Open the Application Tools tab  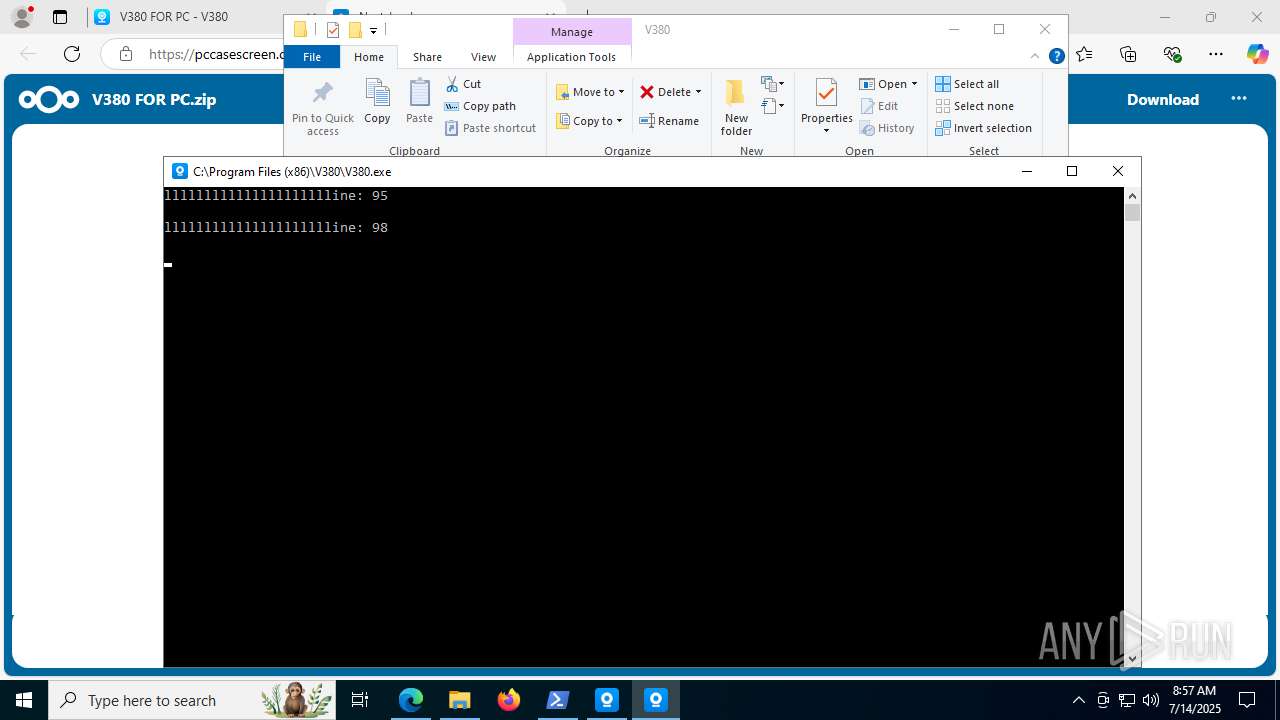[571, 57]
